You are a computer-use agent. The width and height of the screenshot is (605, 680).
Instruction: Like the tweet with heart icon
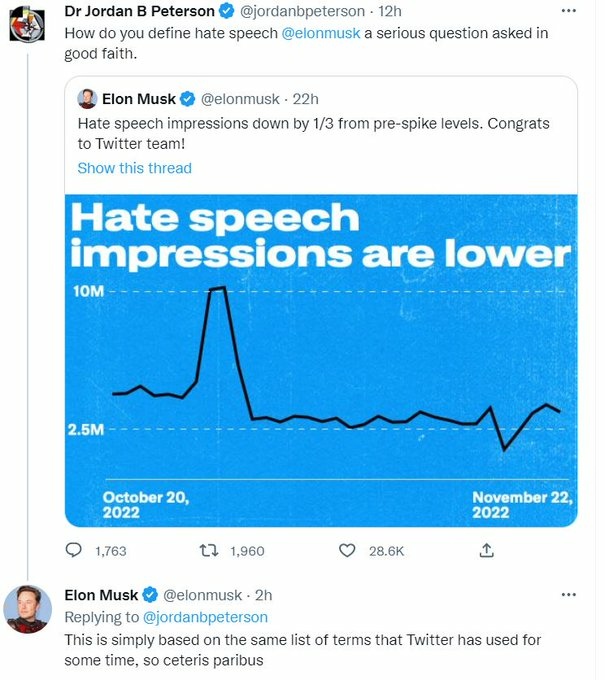coord(347,550)
